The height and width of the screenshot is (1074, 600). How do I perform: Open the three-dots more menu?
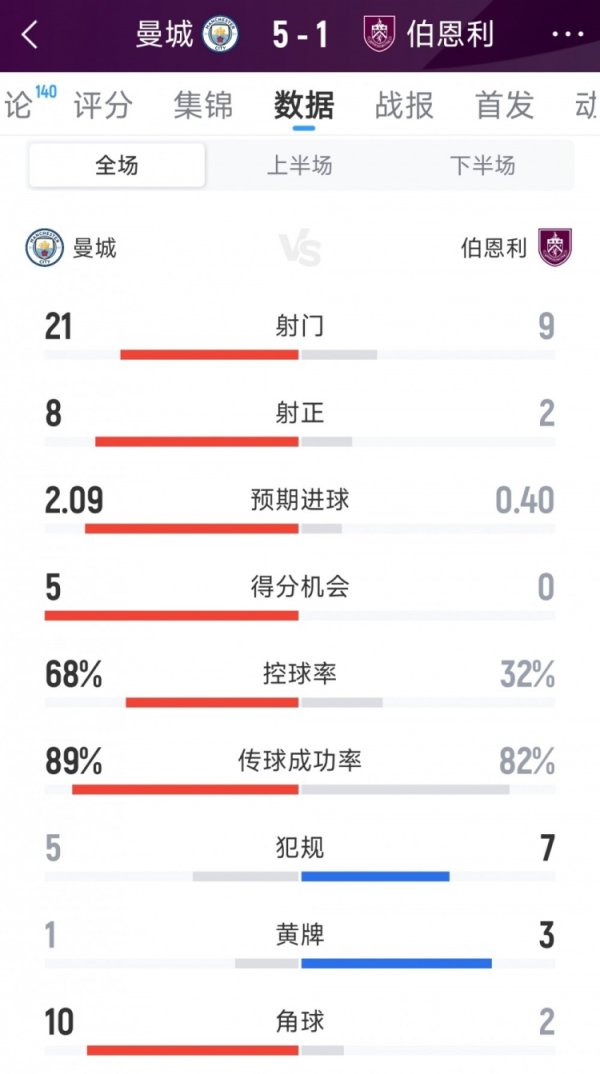(x=567, y=35)
